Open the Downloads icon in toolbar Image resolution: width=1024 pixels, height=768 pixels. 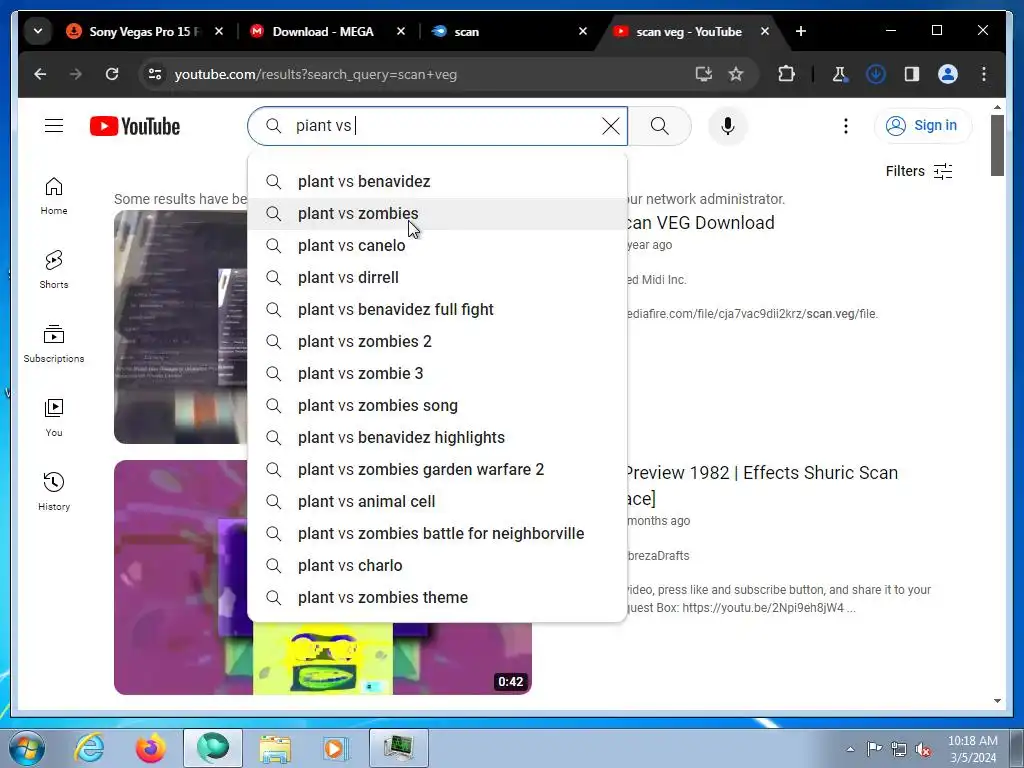(876, 74)
